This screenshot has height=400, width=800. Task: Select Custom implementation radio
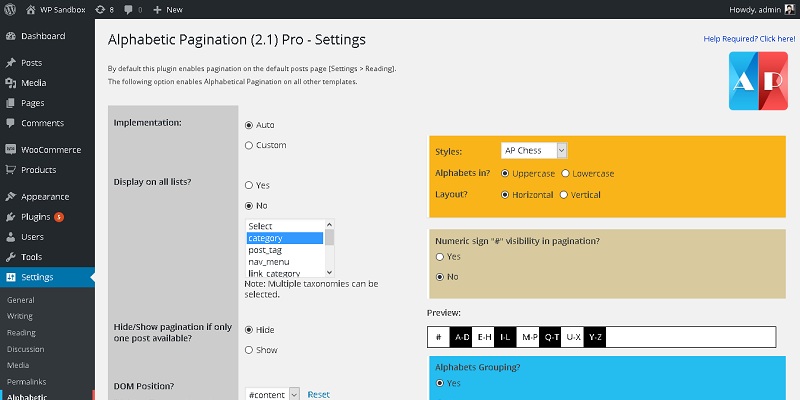[x=249, y=145]
